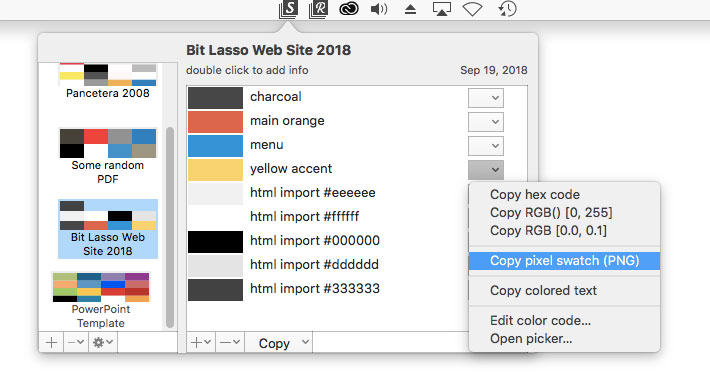Click the charcoal color swatch

[x=216, y=98]
